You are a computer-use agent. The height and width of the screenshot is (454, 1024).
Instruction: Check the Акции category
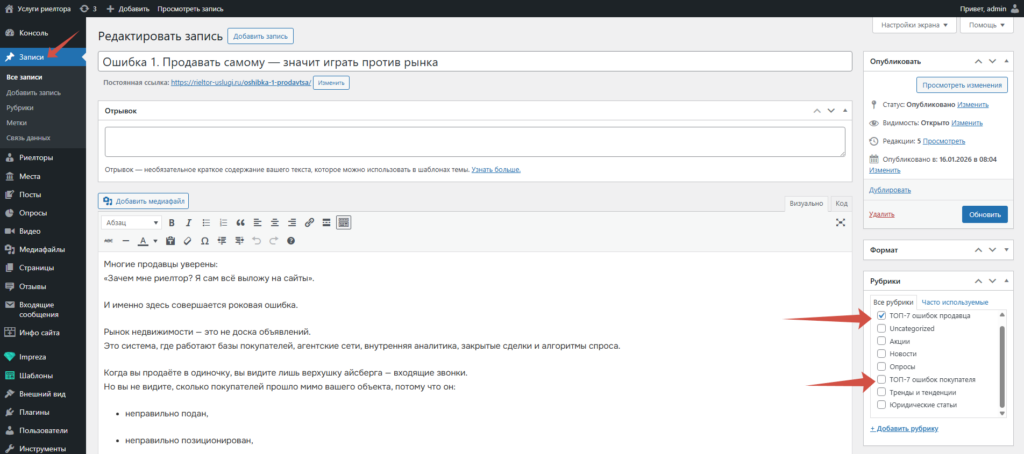point(882,341)
